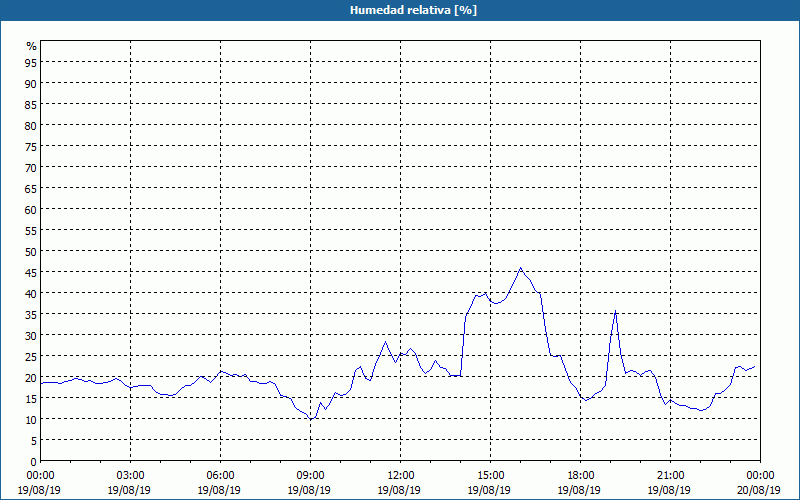
Task: Select the y-axis label '10'
Action: pyautogui.click(x=31, y=419)
